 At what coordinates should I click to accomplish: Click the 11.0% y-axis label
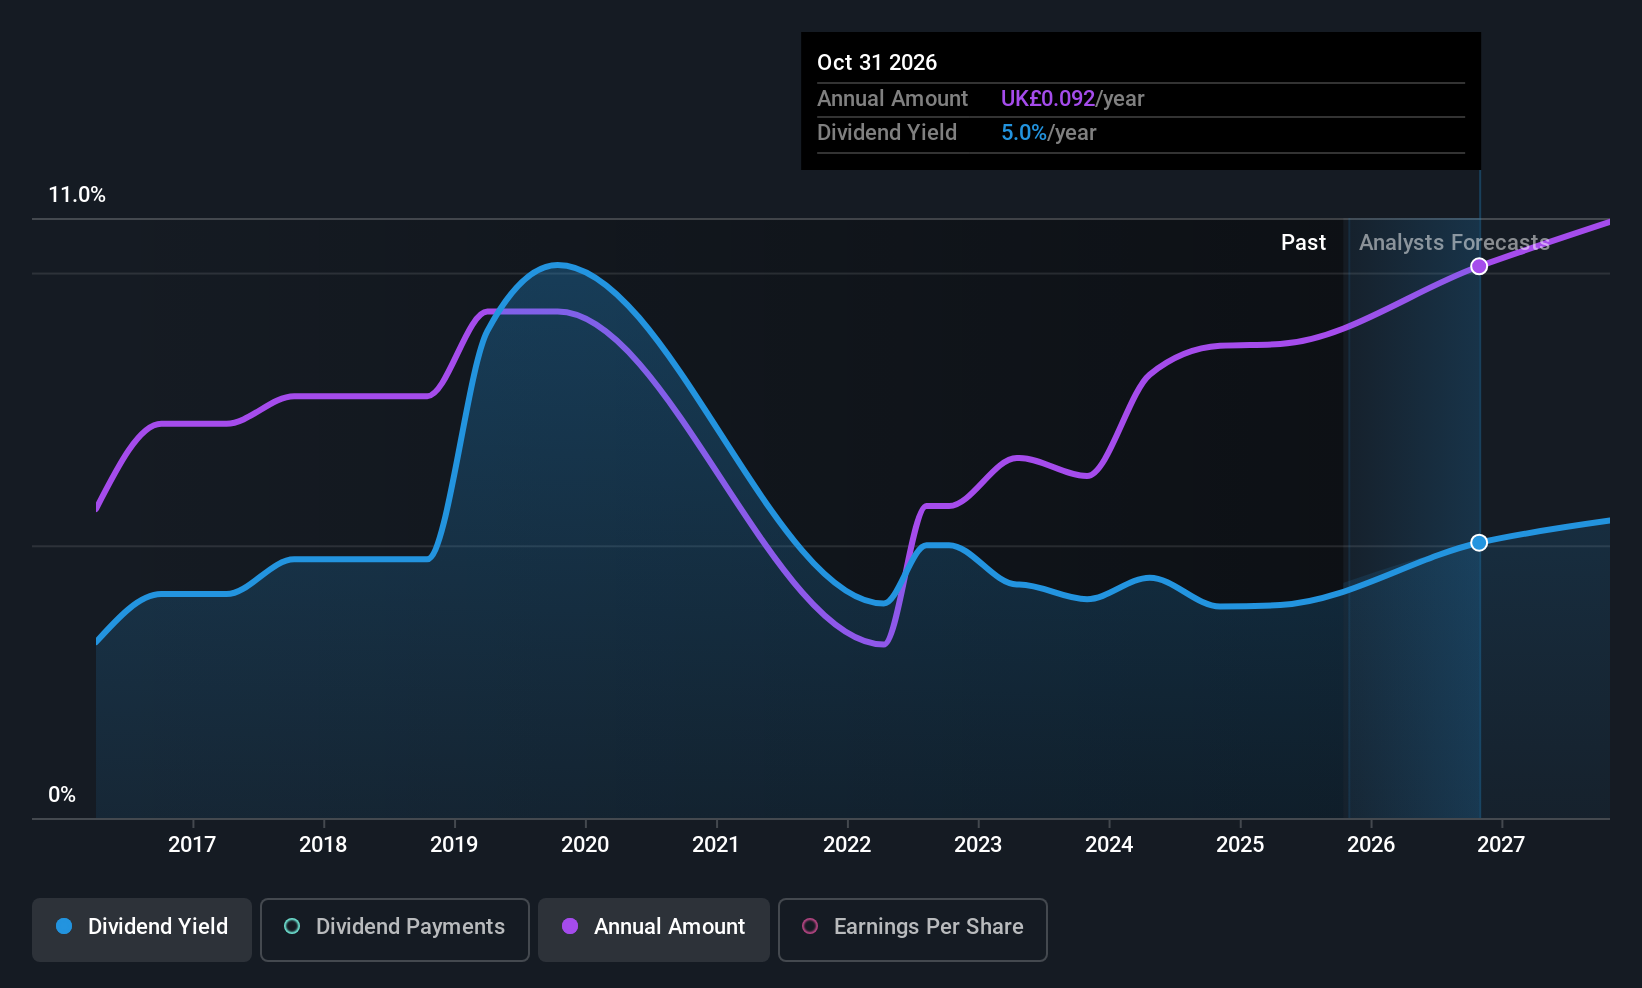click(x=77, y=194)
